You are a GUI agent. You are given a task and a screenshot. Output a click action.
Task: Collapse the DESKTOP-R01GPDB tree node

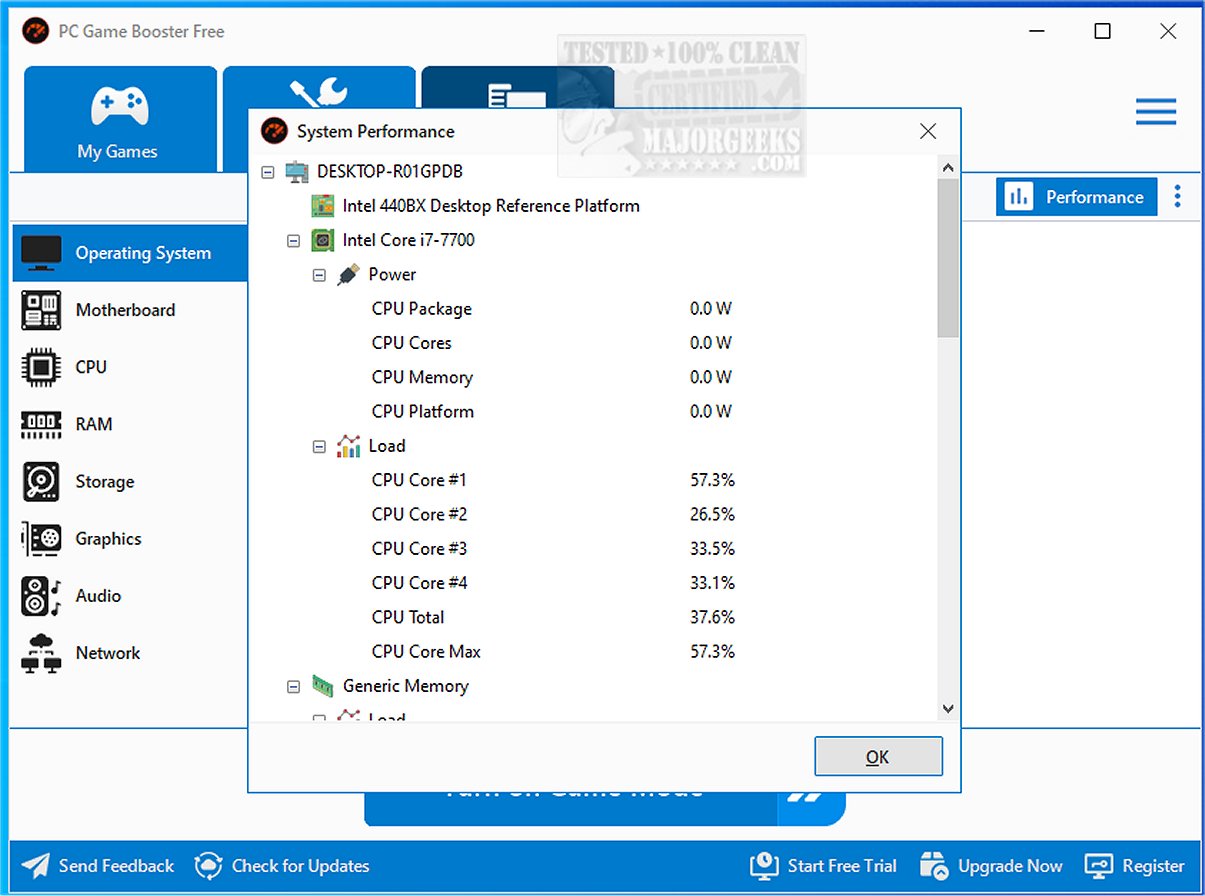[267, 172]
